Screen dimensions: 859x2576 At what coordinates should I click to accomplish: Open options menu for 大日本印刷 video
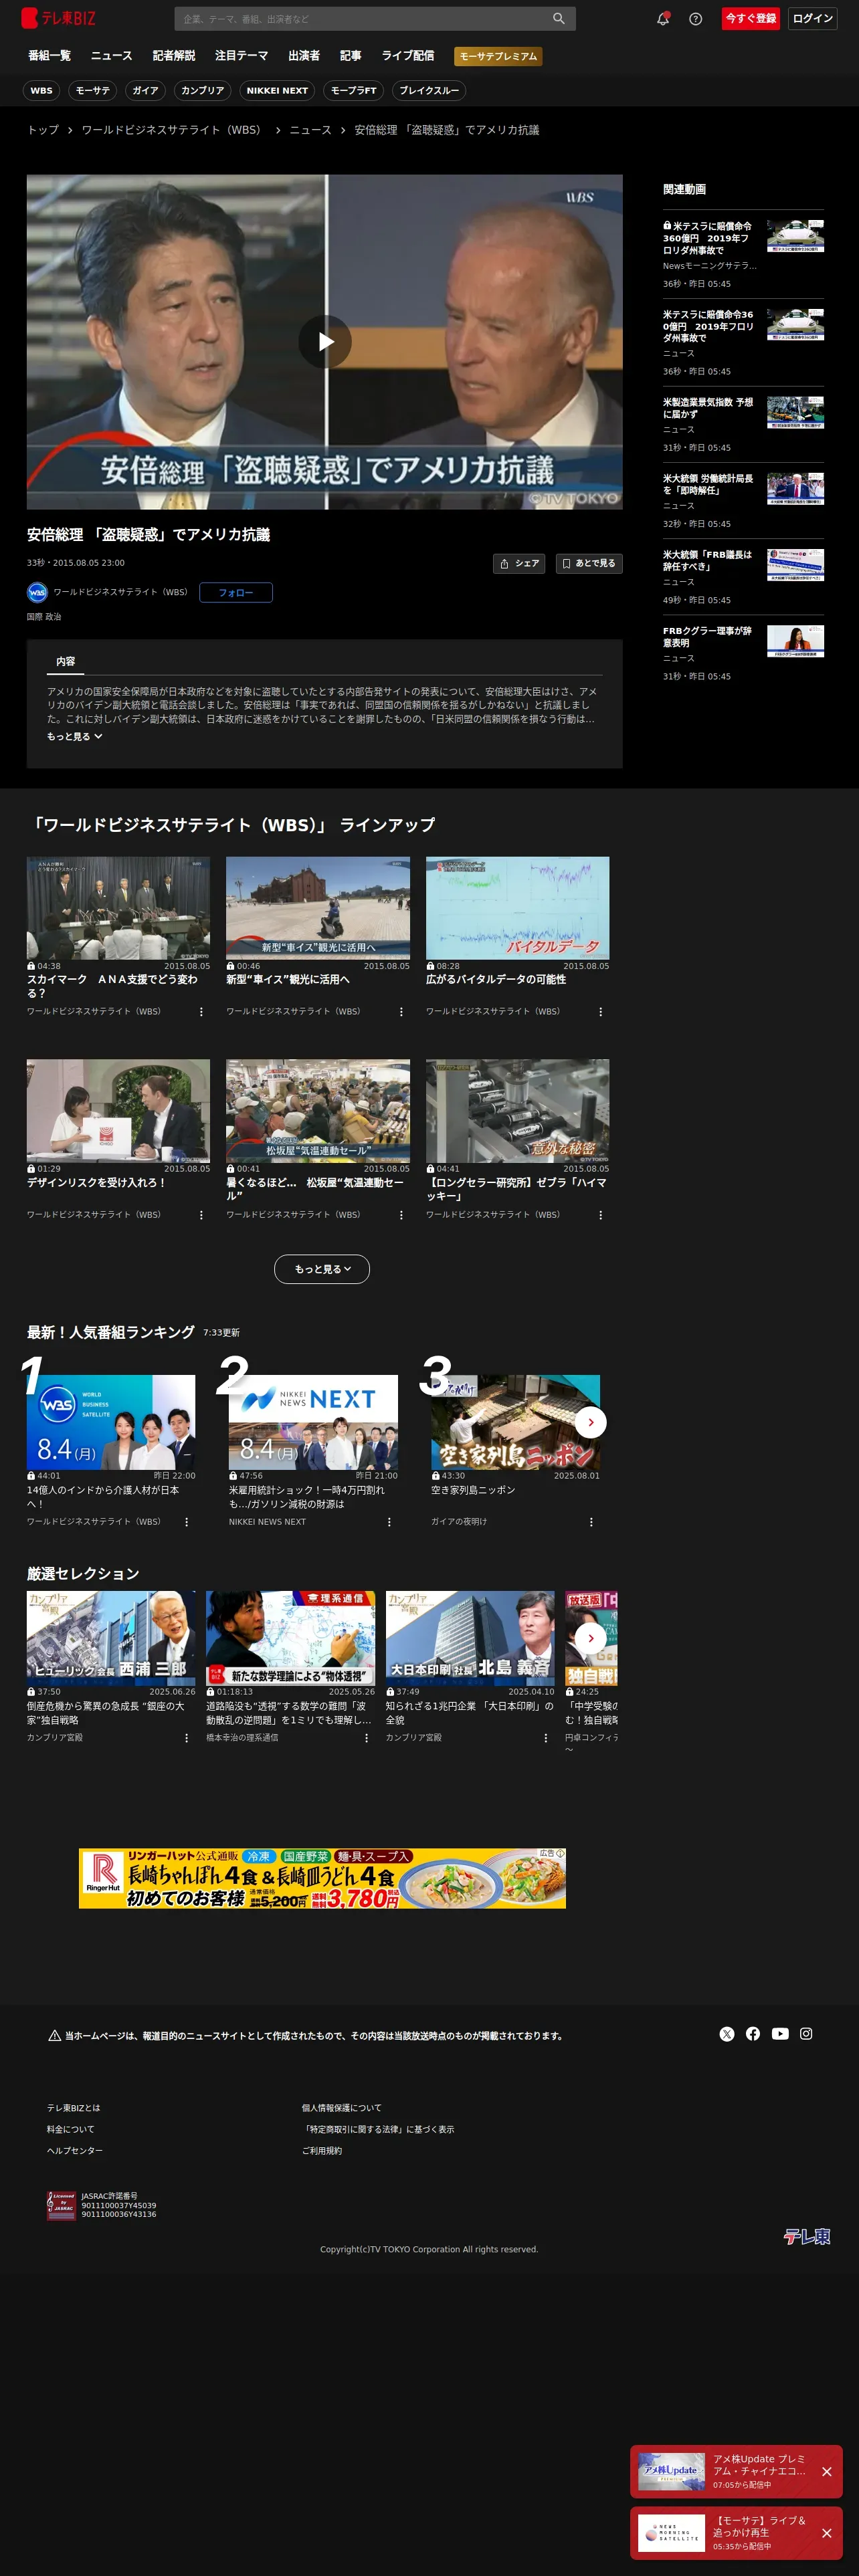click(x=545, y=1738)
